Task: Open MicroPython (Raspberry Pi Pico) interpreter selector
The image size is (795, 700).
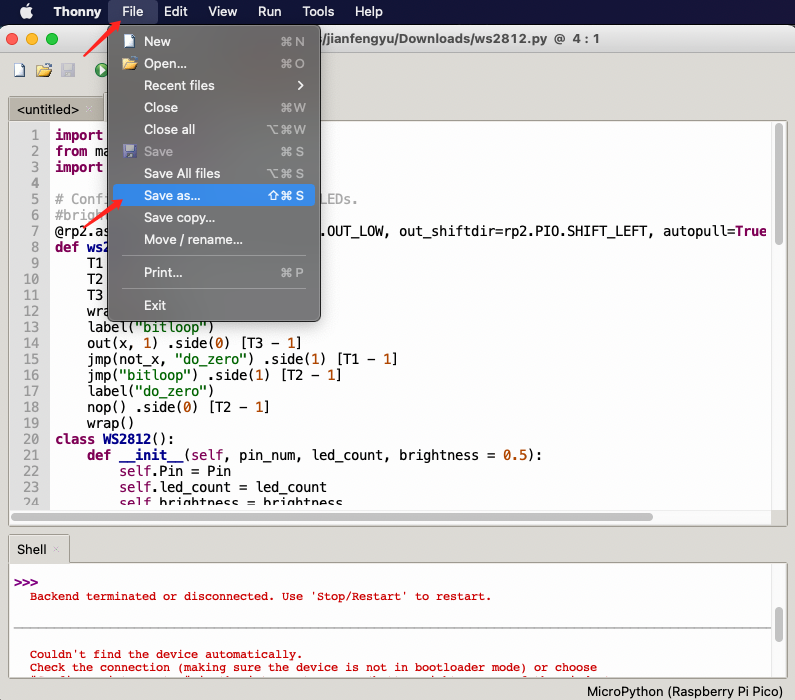Action: (684, 691)
